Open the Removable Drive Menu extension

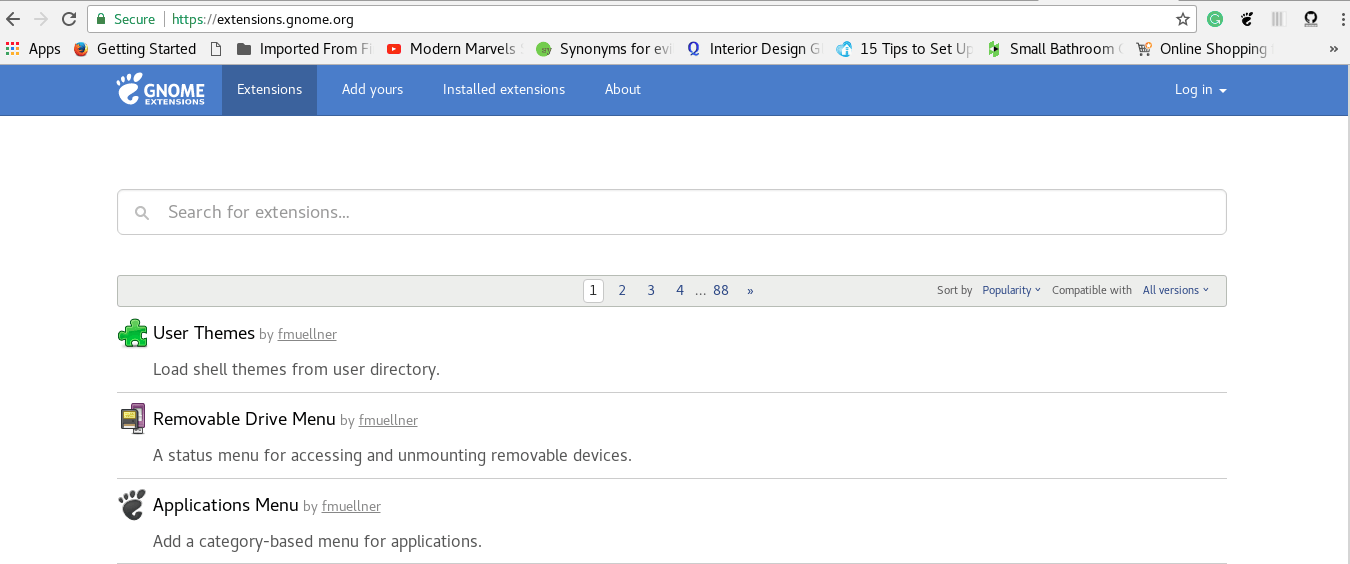244,419
